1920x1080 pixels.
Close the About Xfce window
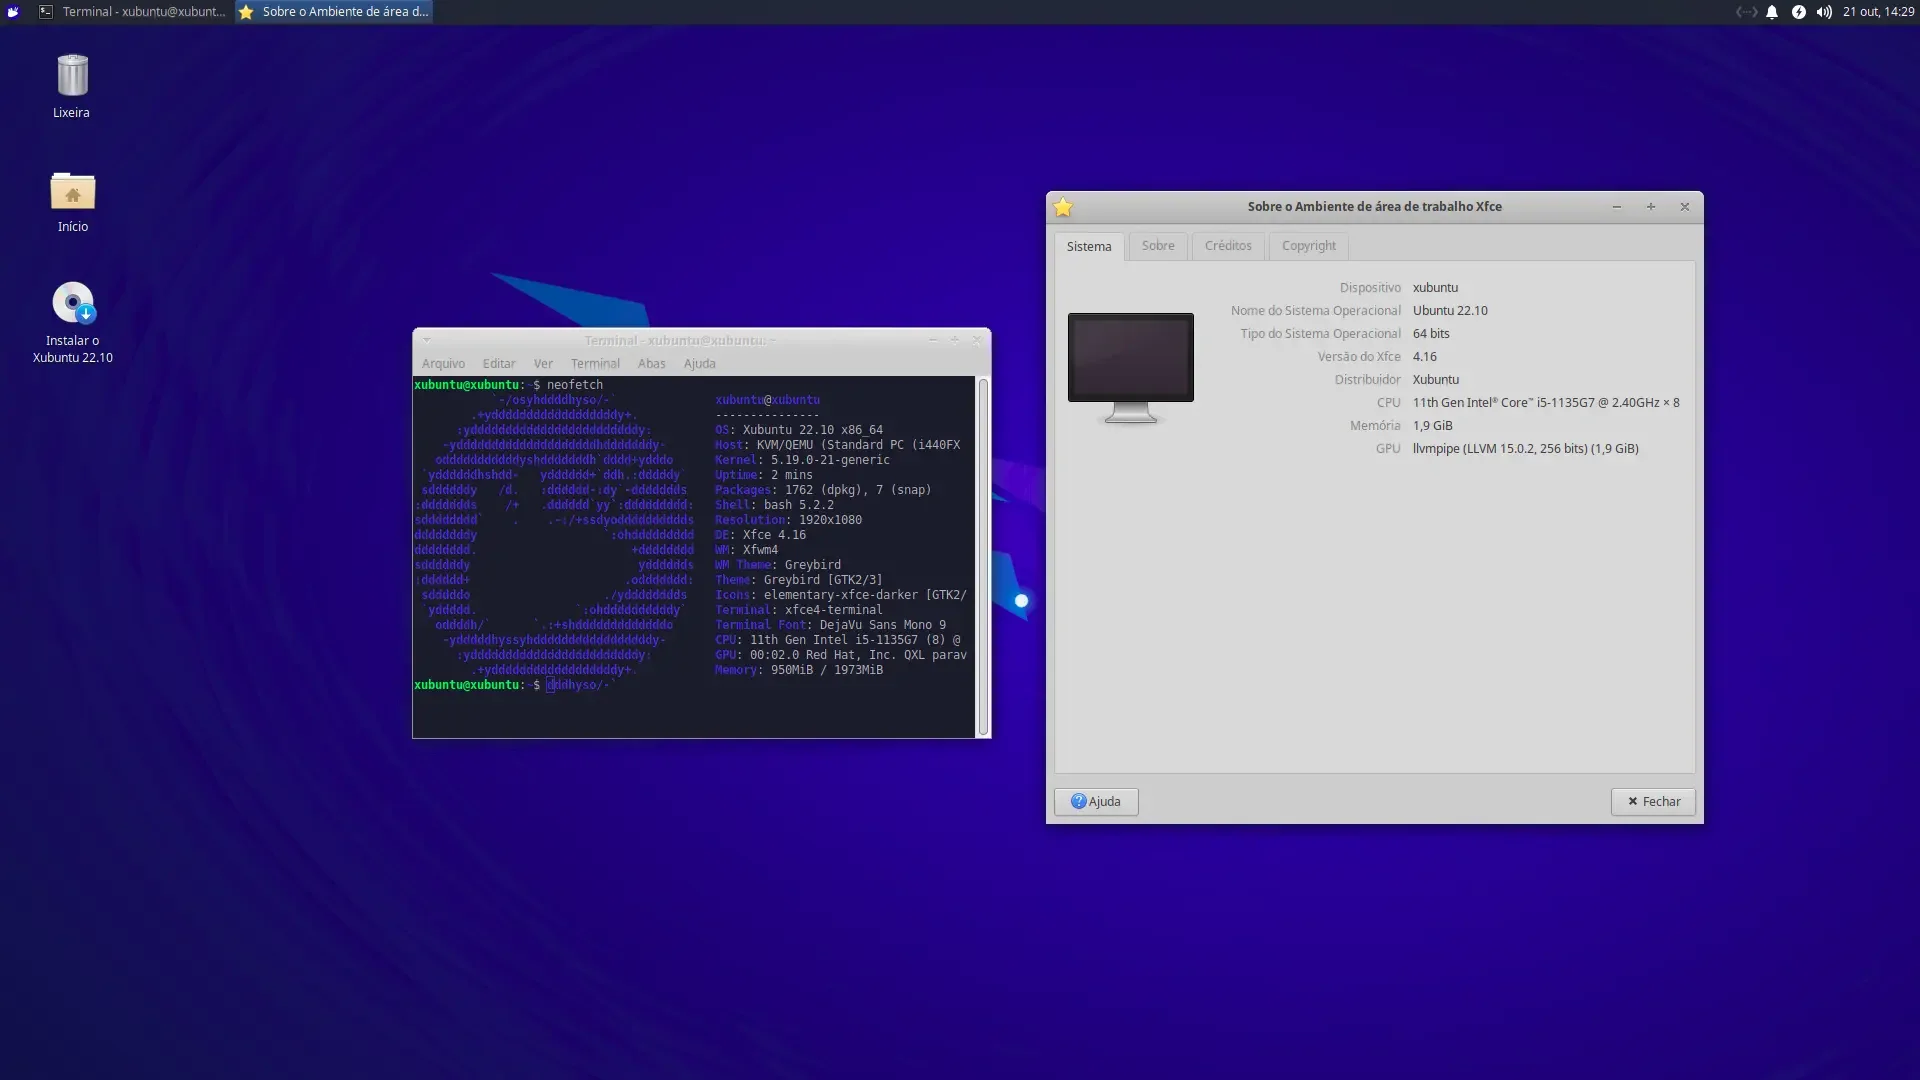tap(1685, 207)
